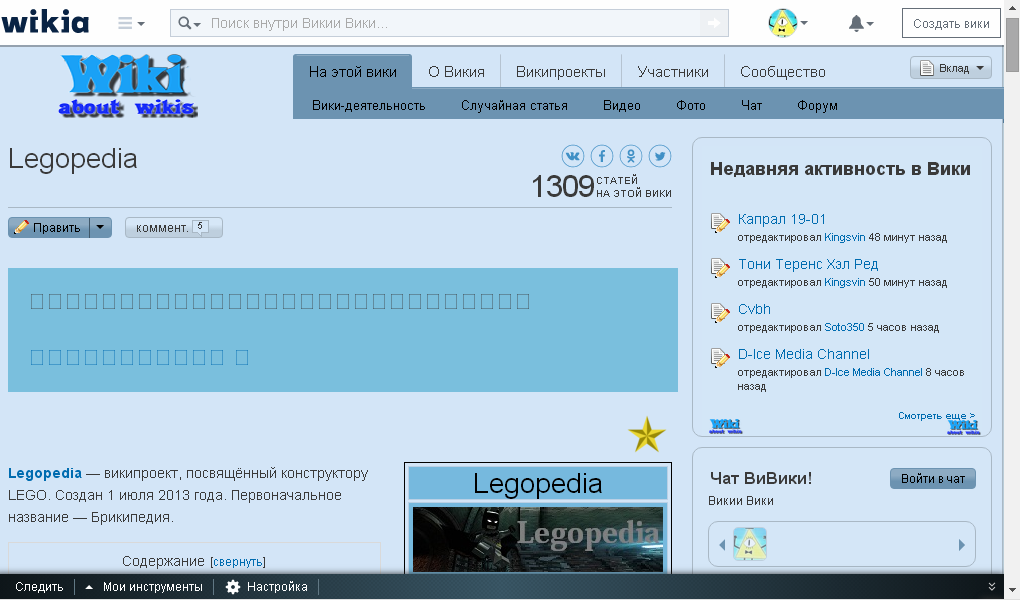
Task: Select the На этой вики tab
Action: pyautogui.click(x=353, y=72)
